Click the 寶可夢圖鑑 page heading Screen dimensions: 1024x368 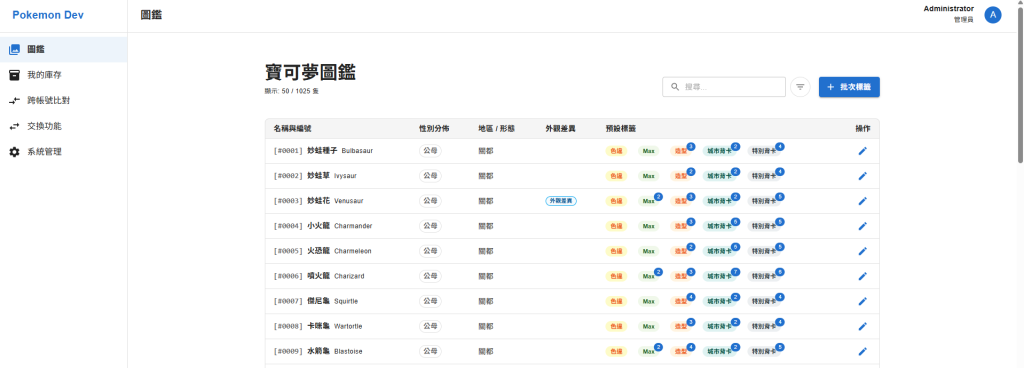(310, 72)
